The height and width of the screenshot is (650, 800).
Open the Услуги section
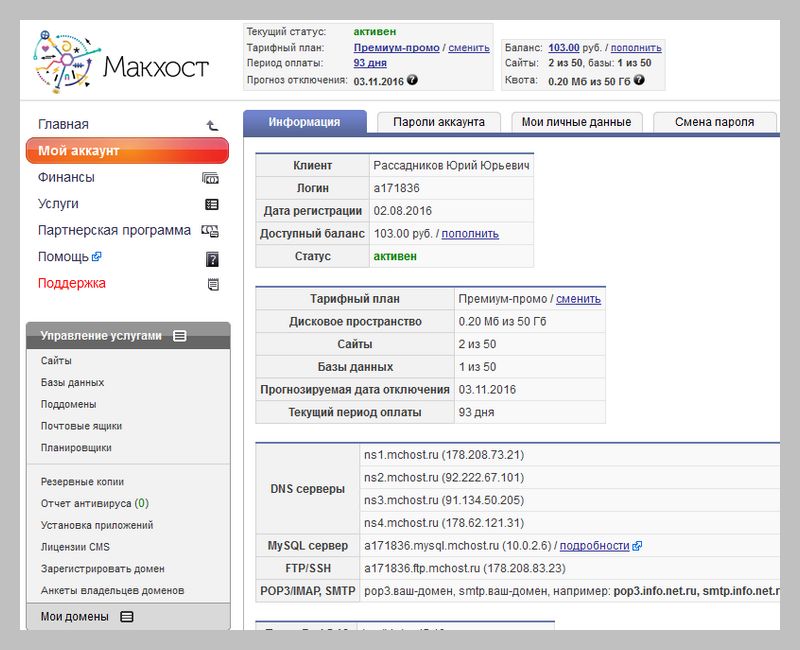(x=58, y=204)
